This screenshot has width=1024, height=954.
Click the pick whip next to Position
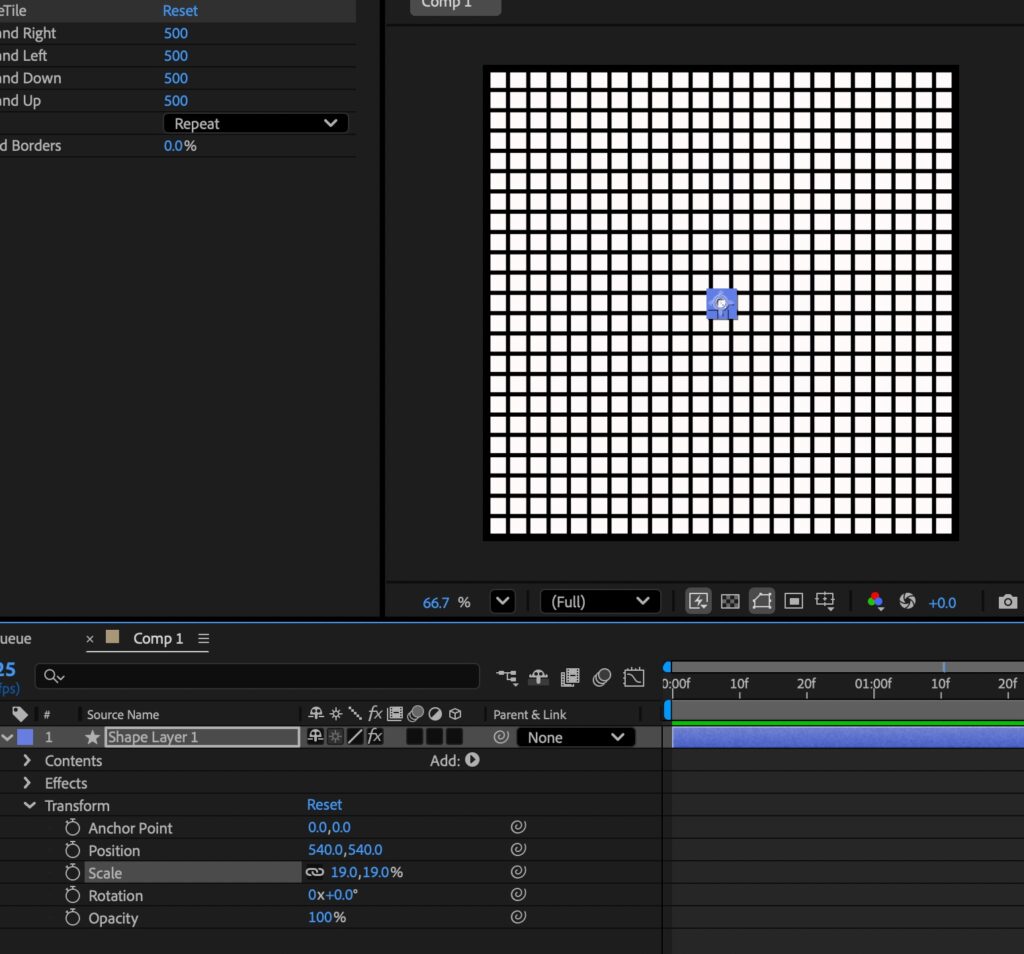click(518, 850)
